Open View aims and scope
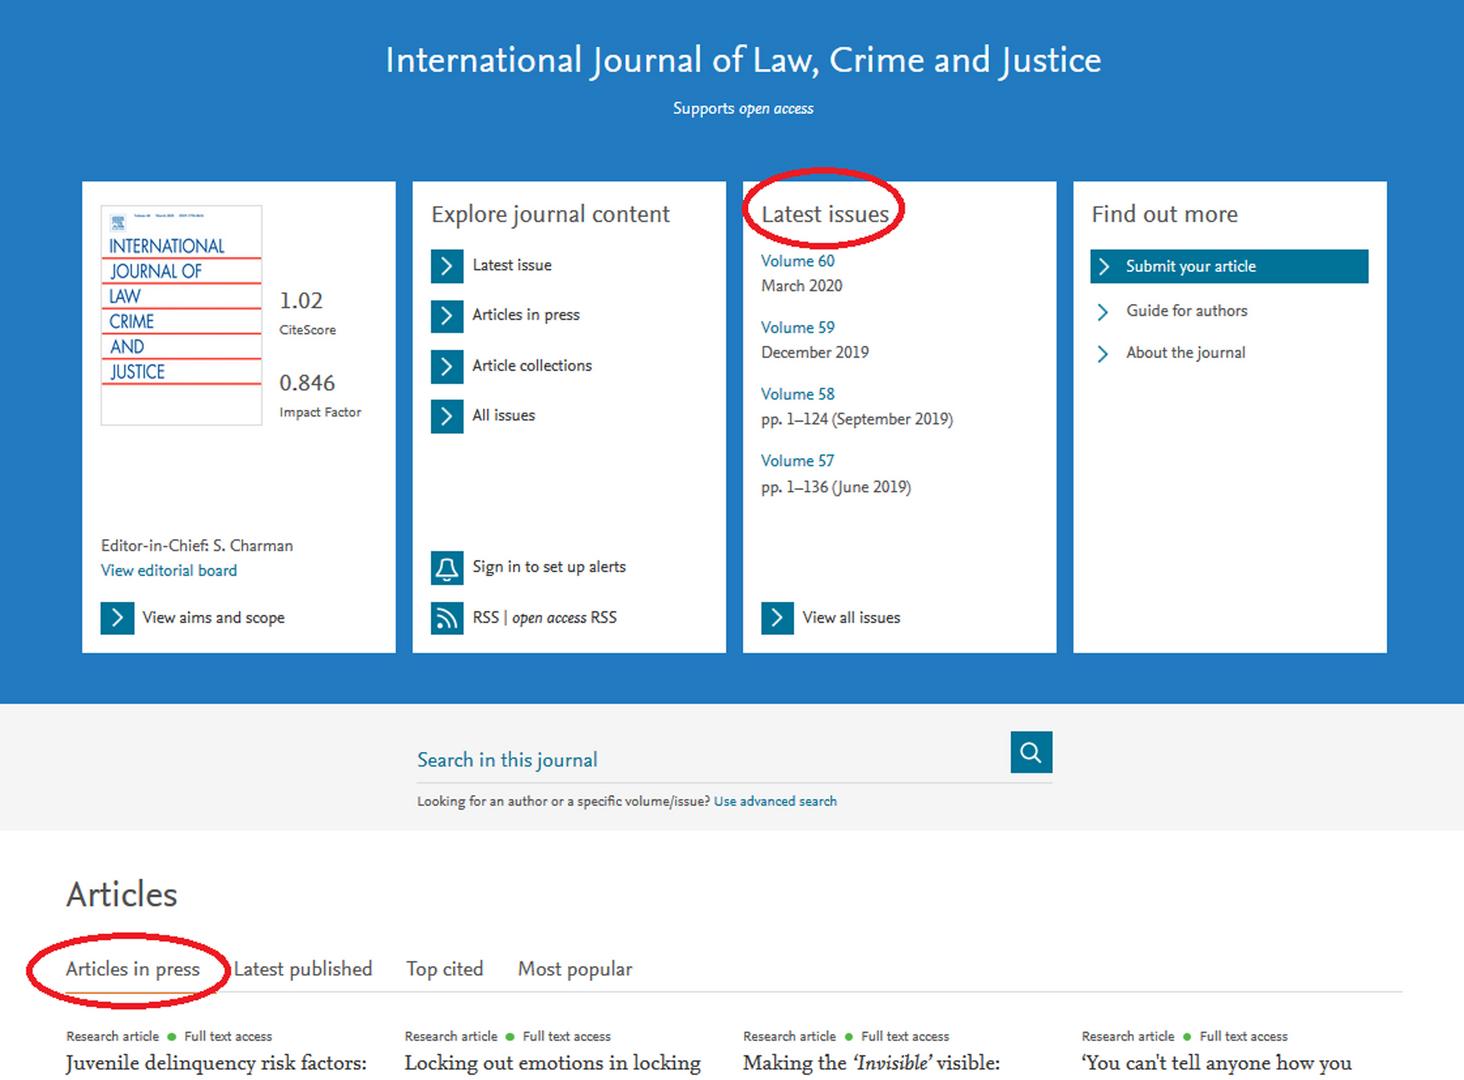1464x1080 pixels. tap(213, 618)
